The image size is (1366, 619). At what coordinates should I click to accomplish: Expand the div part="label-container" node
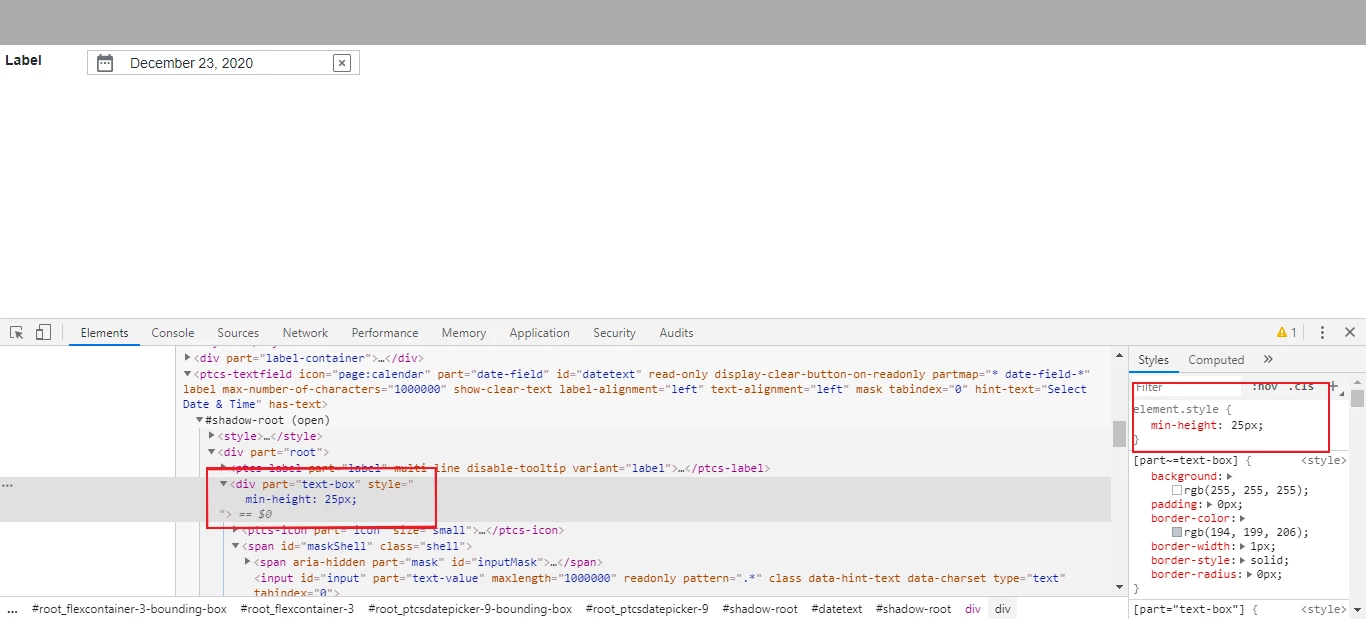tap(188, 357)
